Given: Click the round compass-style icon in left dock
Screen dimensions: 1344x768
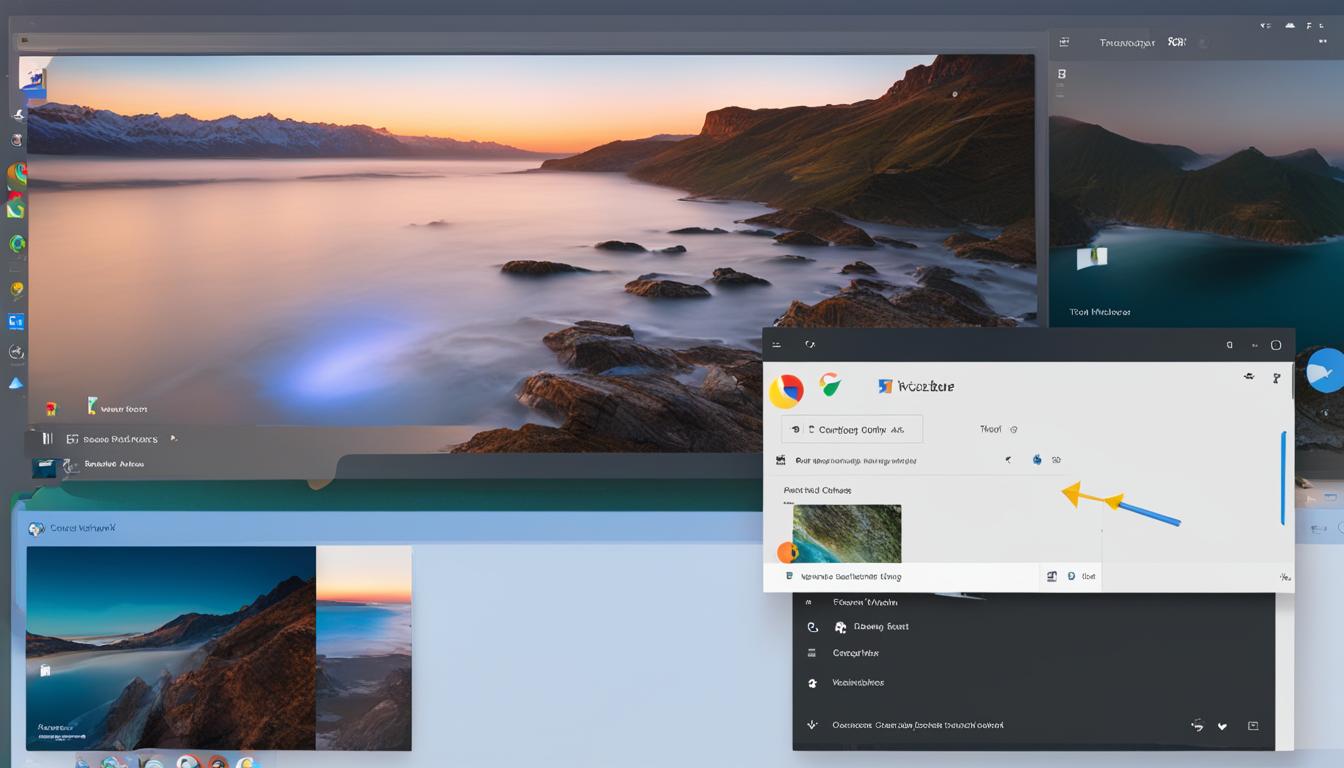Looking at the screenshot, I should click(x=16, y=352).
